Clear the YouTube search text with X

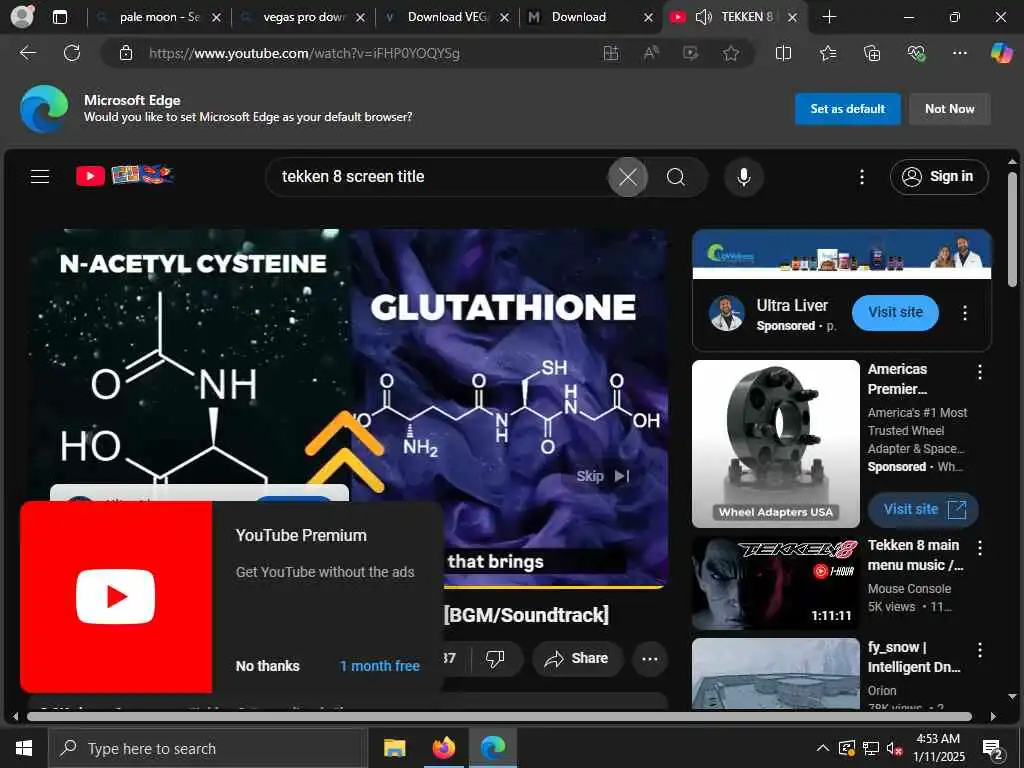(x=628, y=177)
